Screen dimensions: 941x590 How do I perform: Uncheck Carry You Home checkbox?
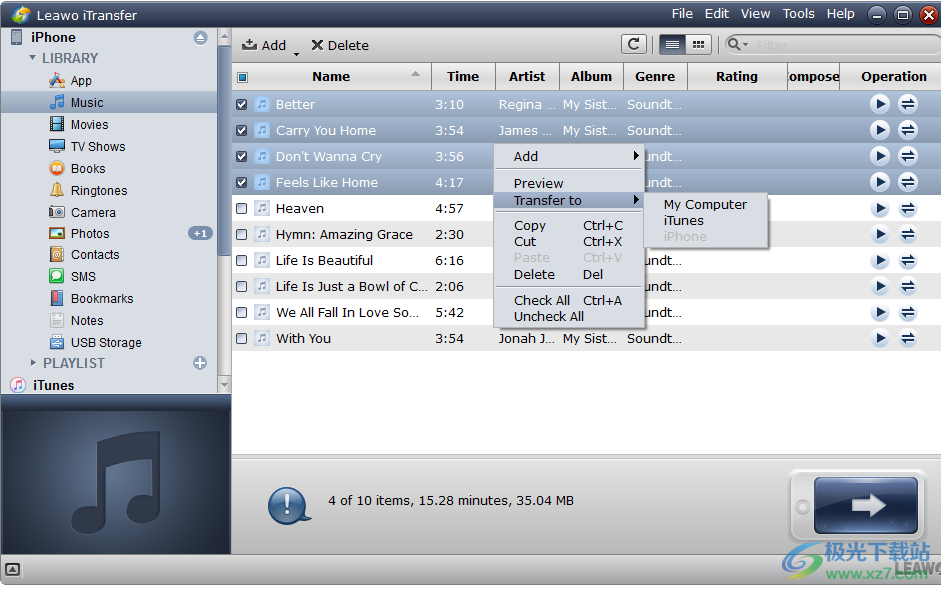pos(241,130)
